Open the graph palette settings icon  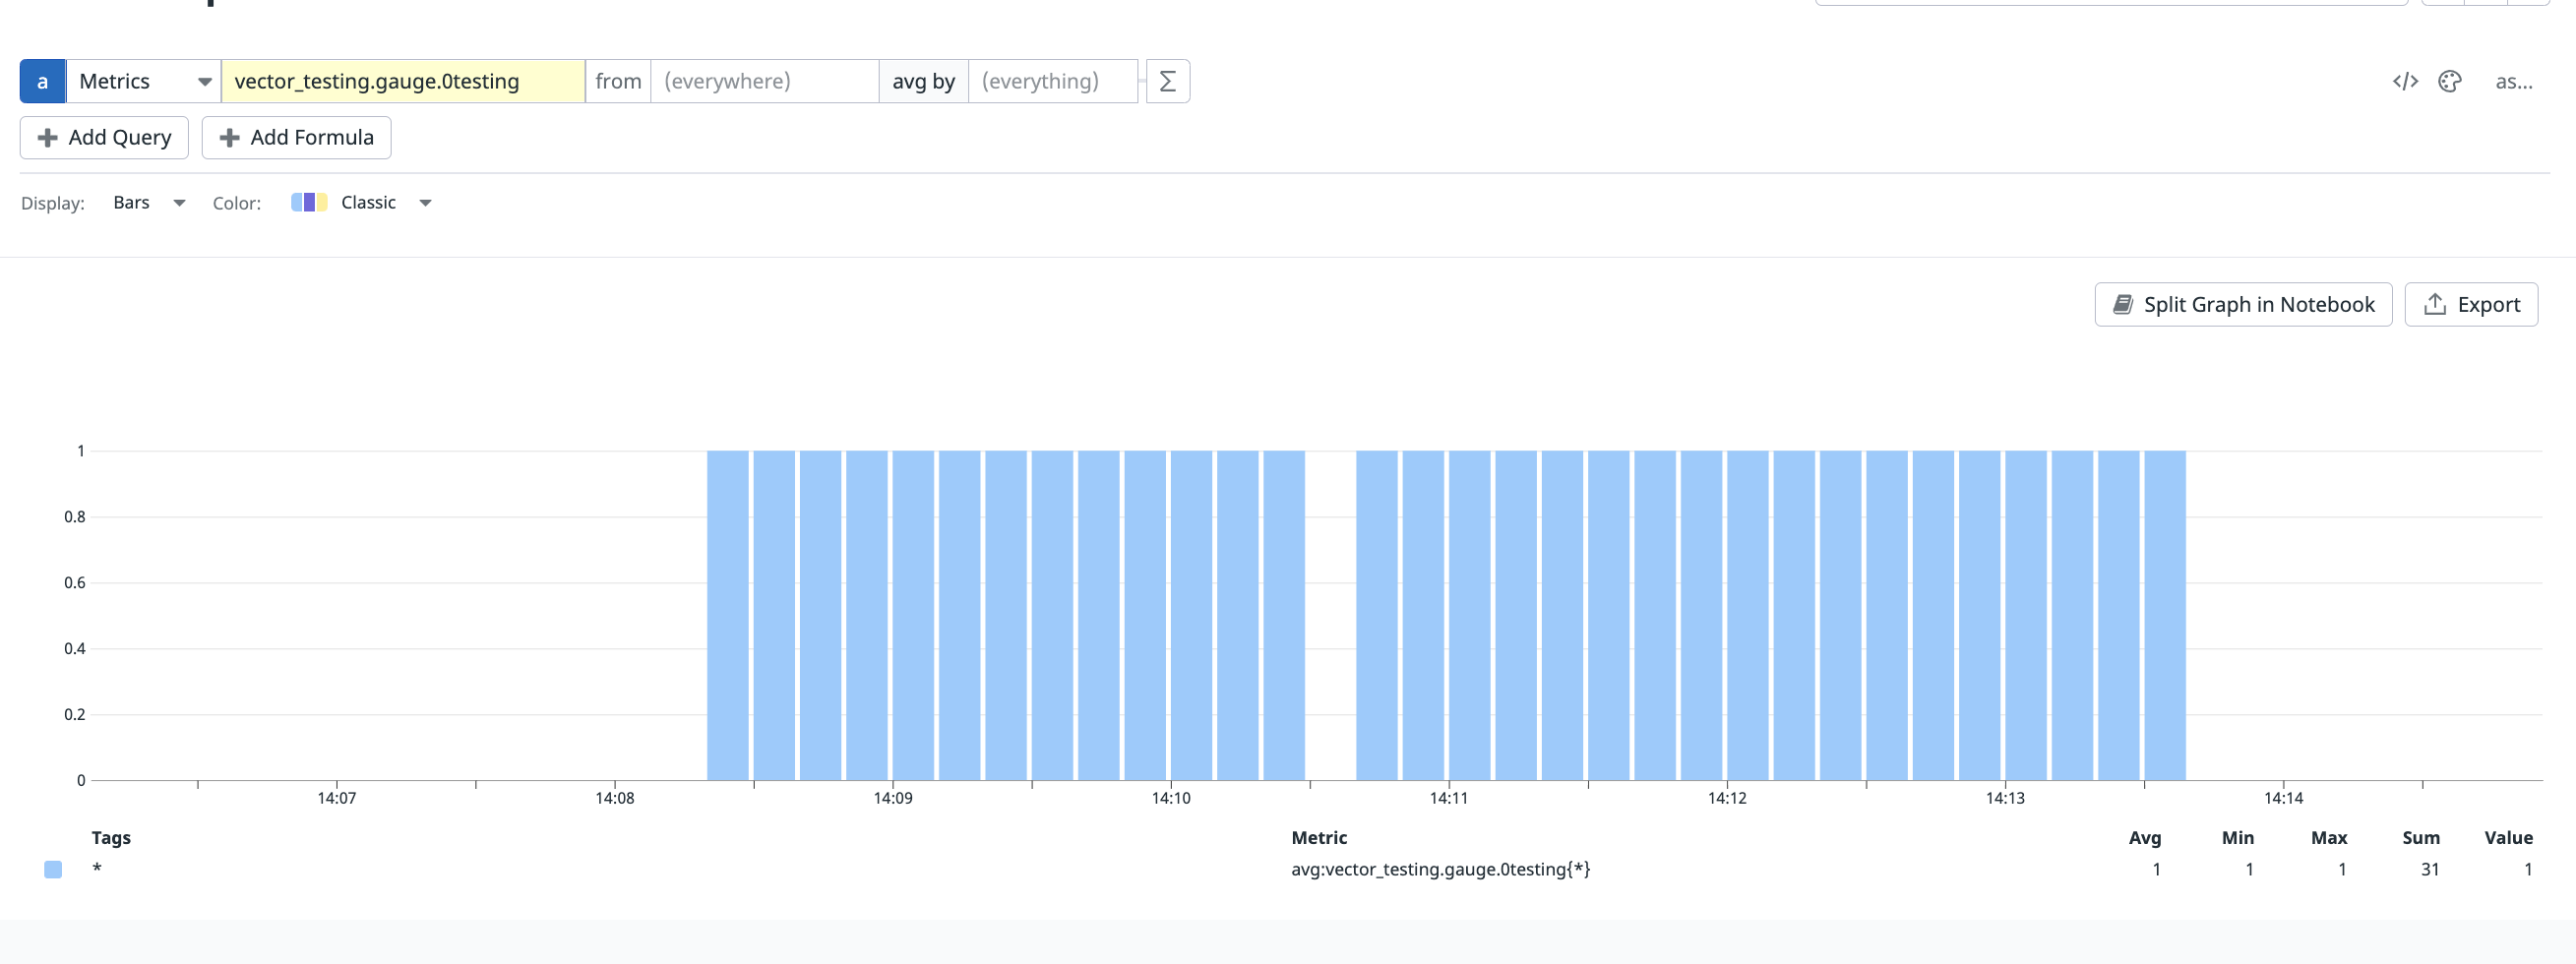click(x=2451, y=81)
